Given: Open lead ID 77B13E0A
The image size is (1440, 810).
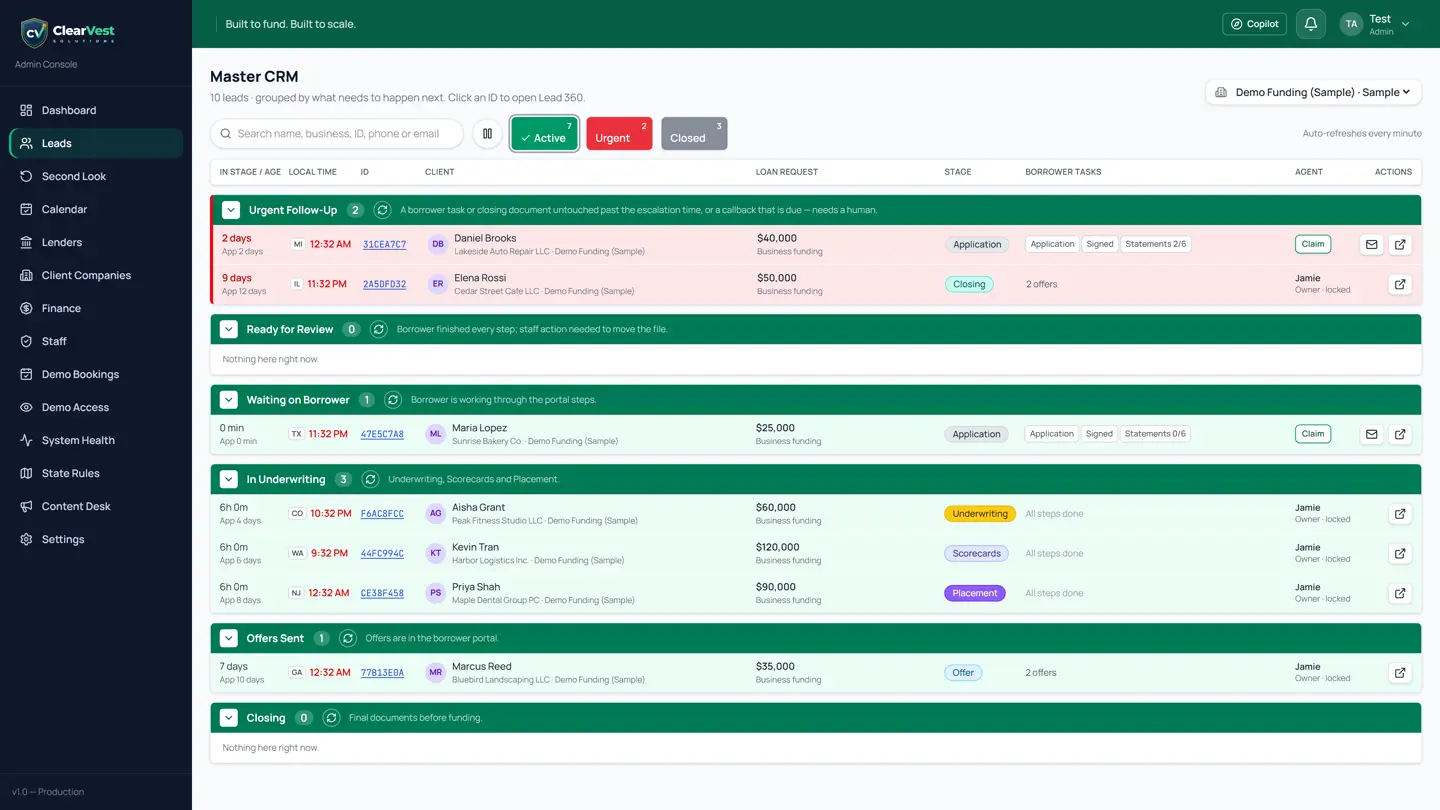Looking at the screenshot, I should 382,673.
